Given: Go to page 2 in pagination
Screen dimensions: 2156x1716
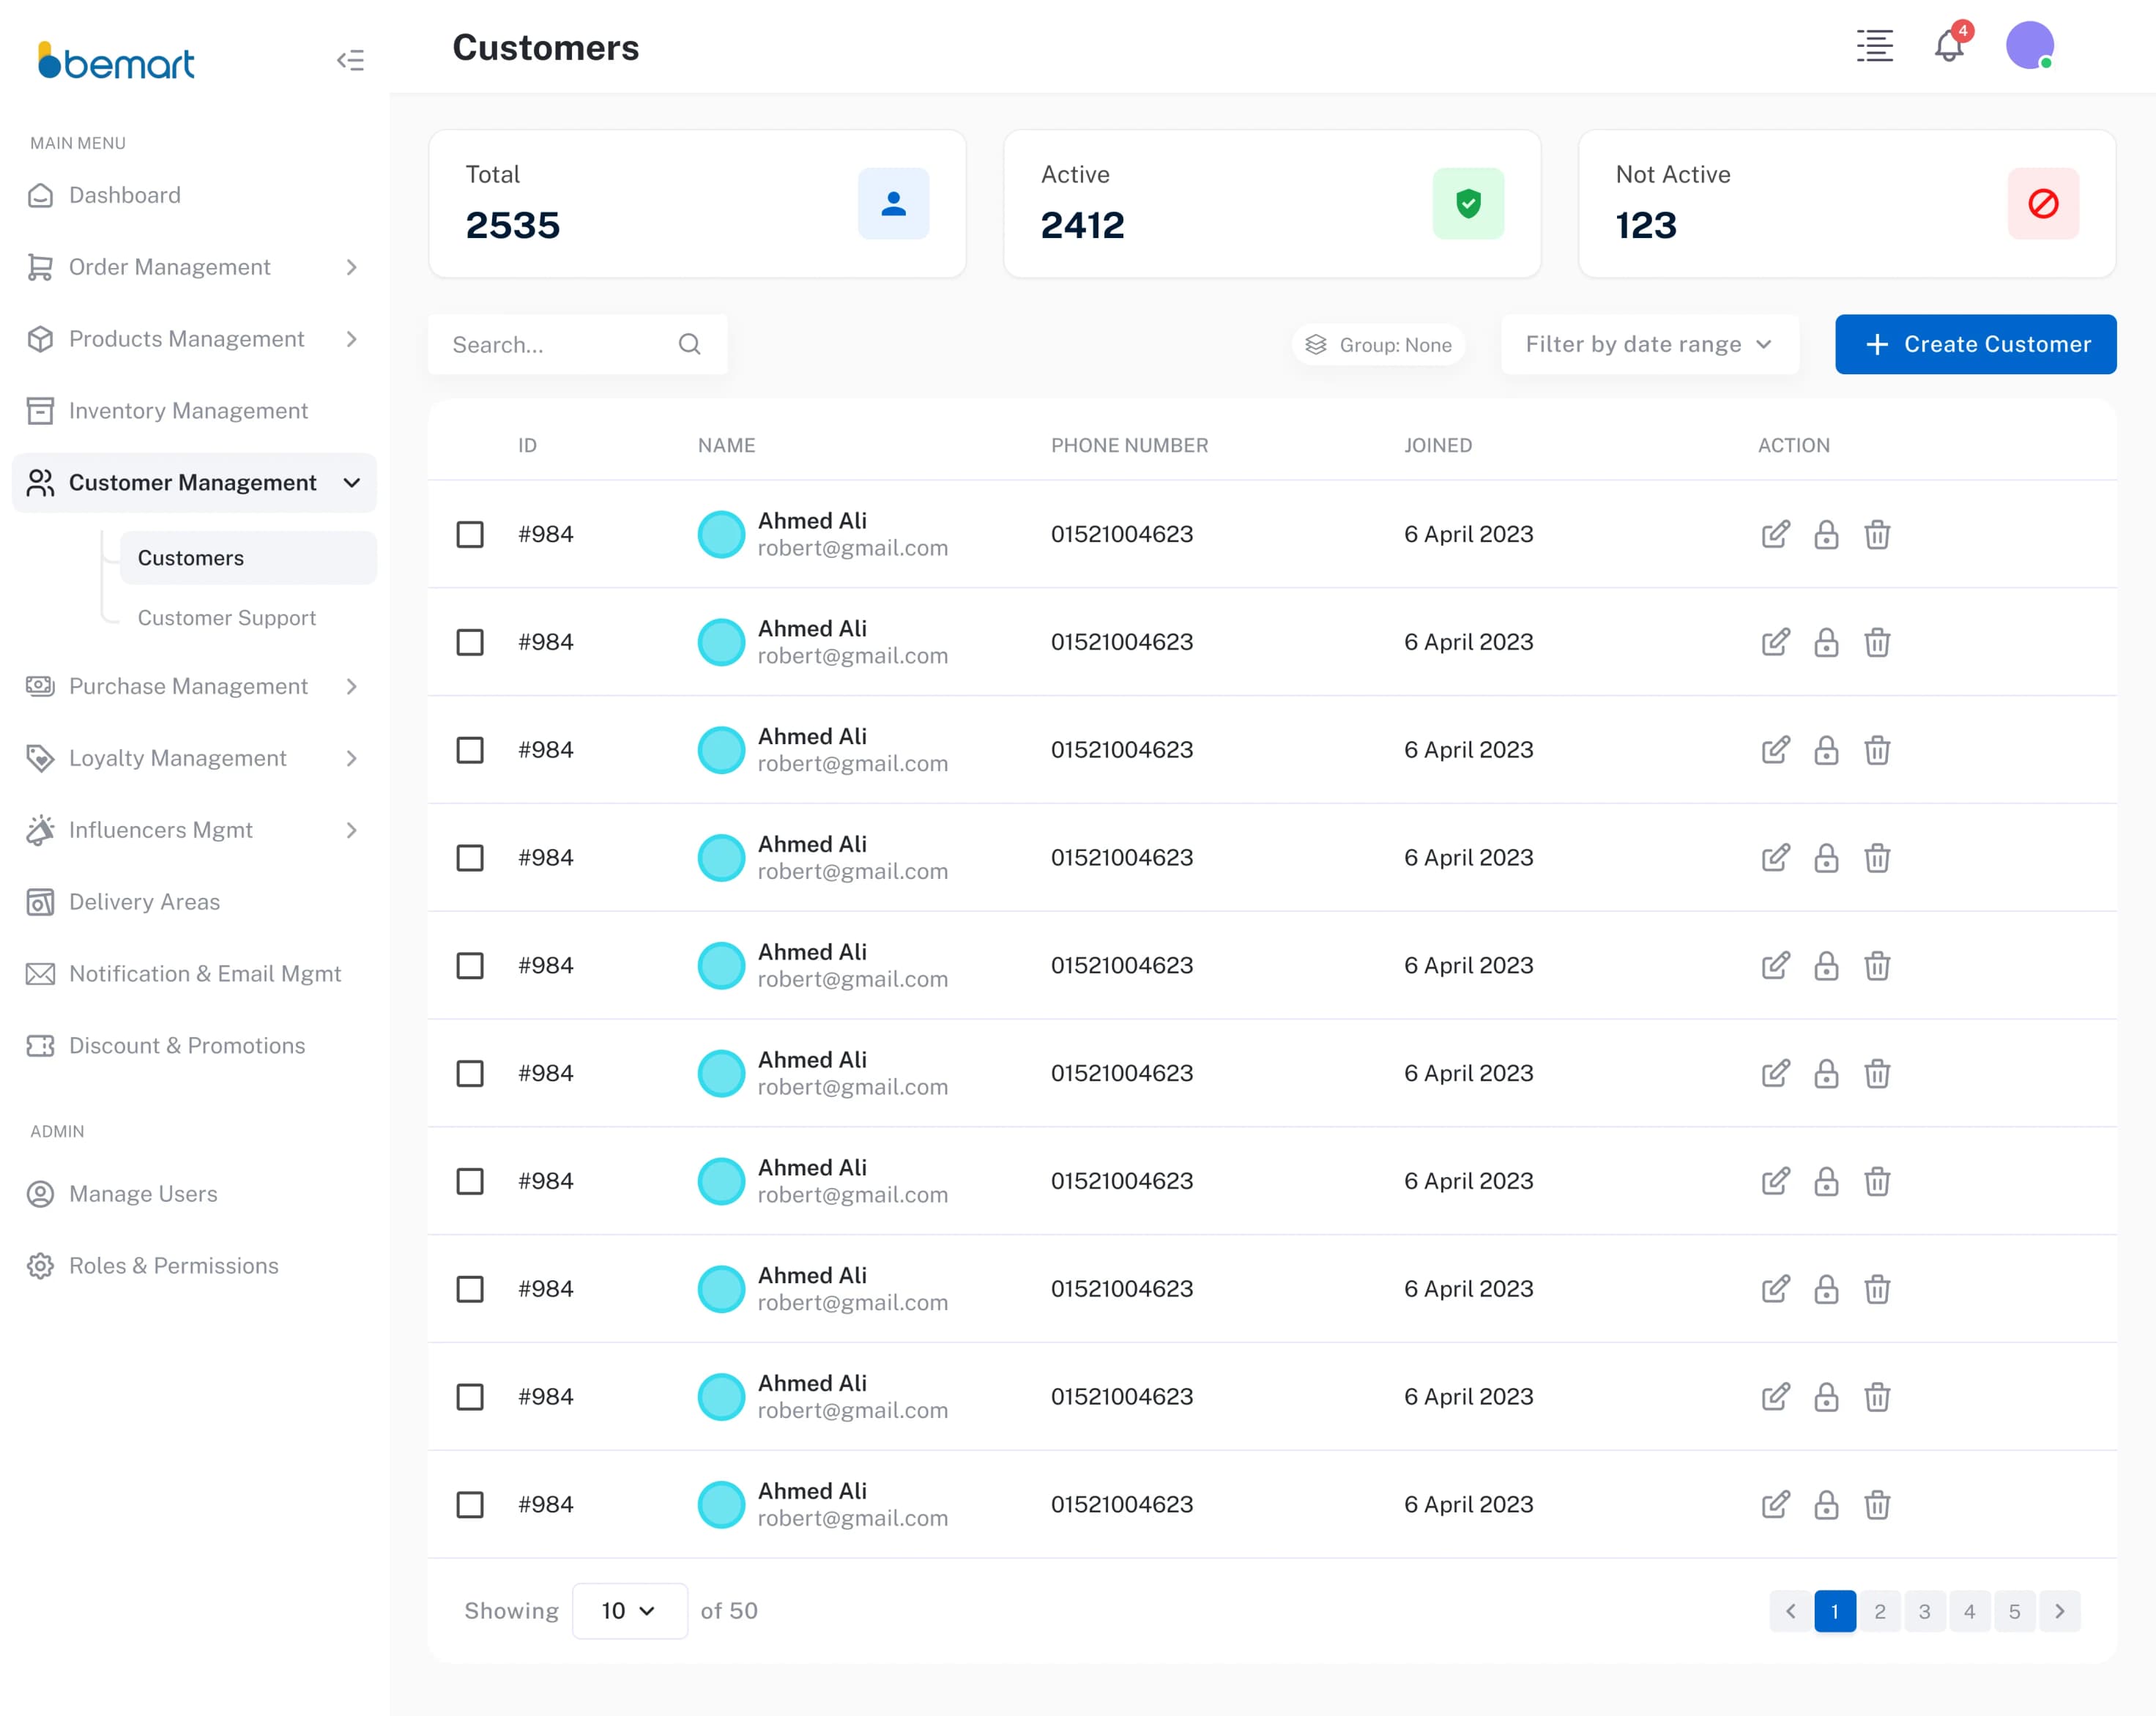Looking at the screenshot, I should click(x=1879, y=1611).
